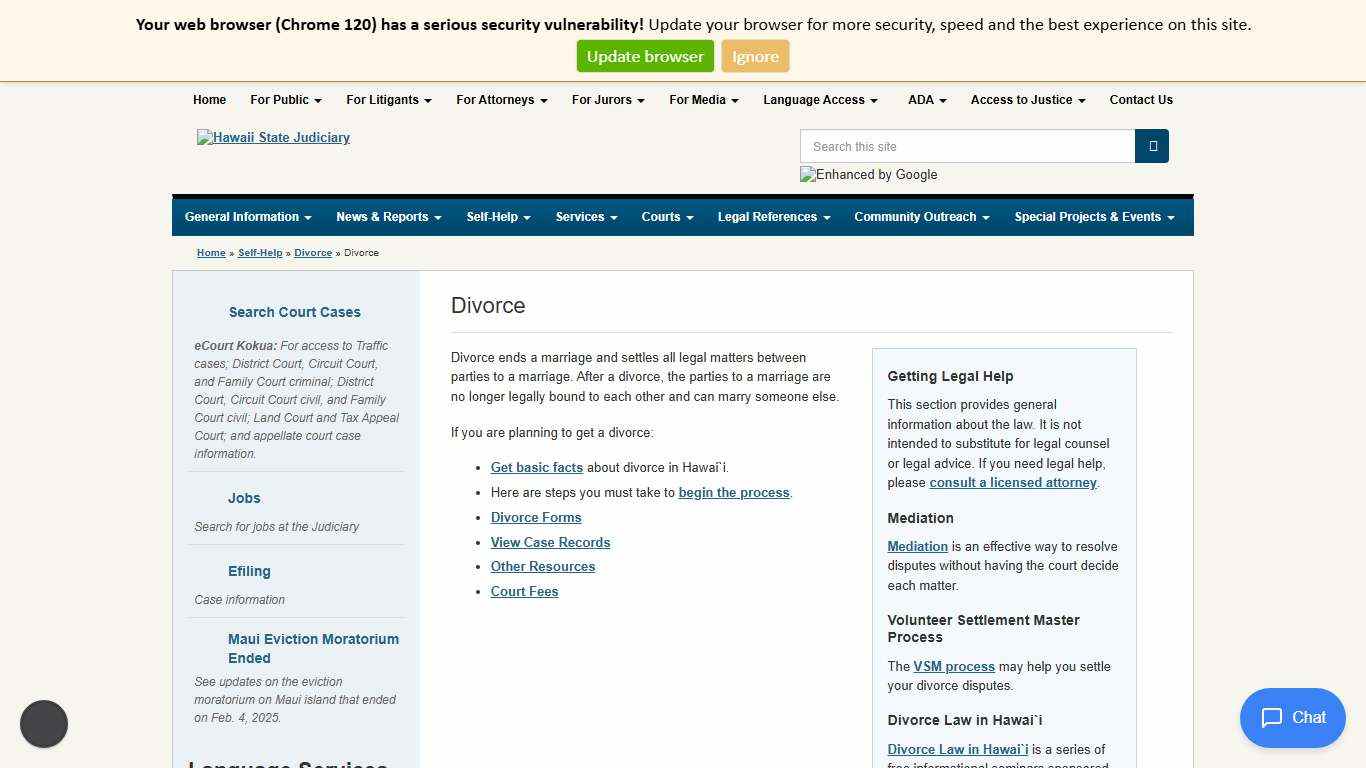This screenshot has height=768, width=1366.
Task: Click the consult a licensed attorney link
Action: pyautogui.click(x=1013, y=483)
